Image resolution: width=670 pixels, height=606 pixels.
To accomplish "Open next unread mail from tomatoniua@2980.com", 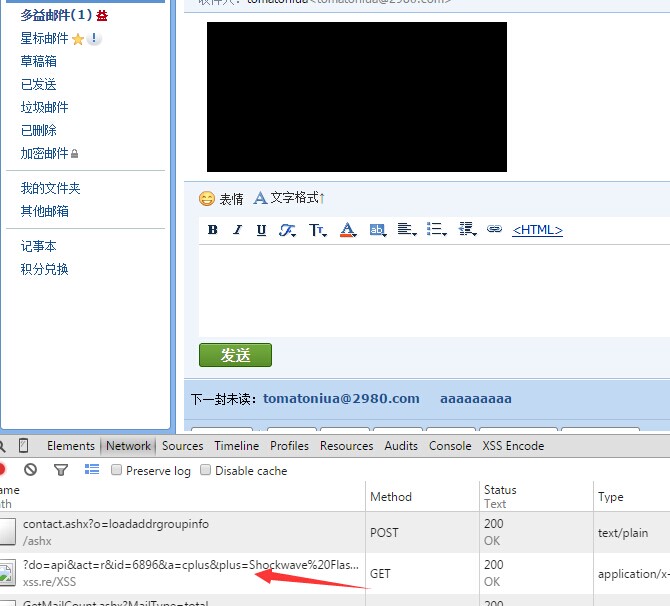I will click(x=341, y=399).
